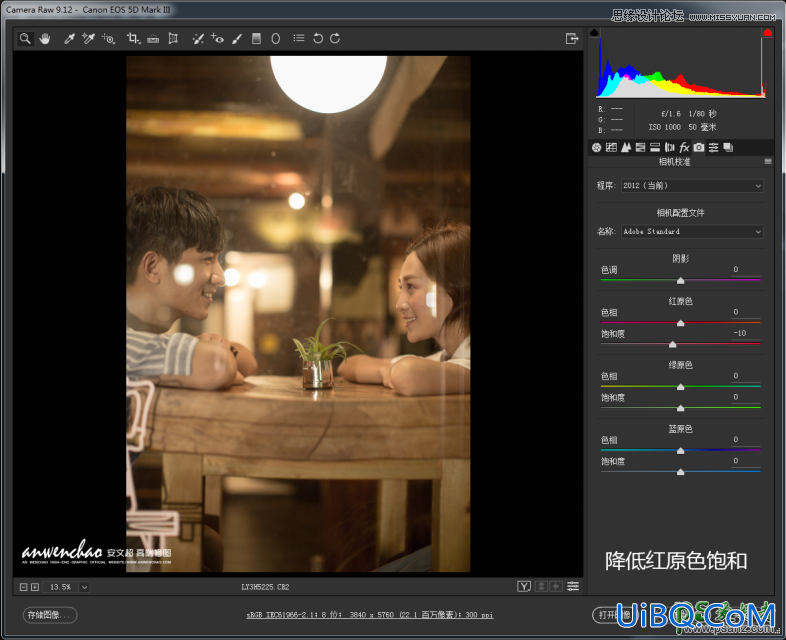This screenshot has height=640, width=786.
Task: Open the 相机校准 panel flyout menu
Action: click(x=767, y=161)
